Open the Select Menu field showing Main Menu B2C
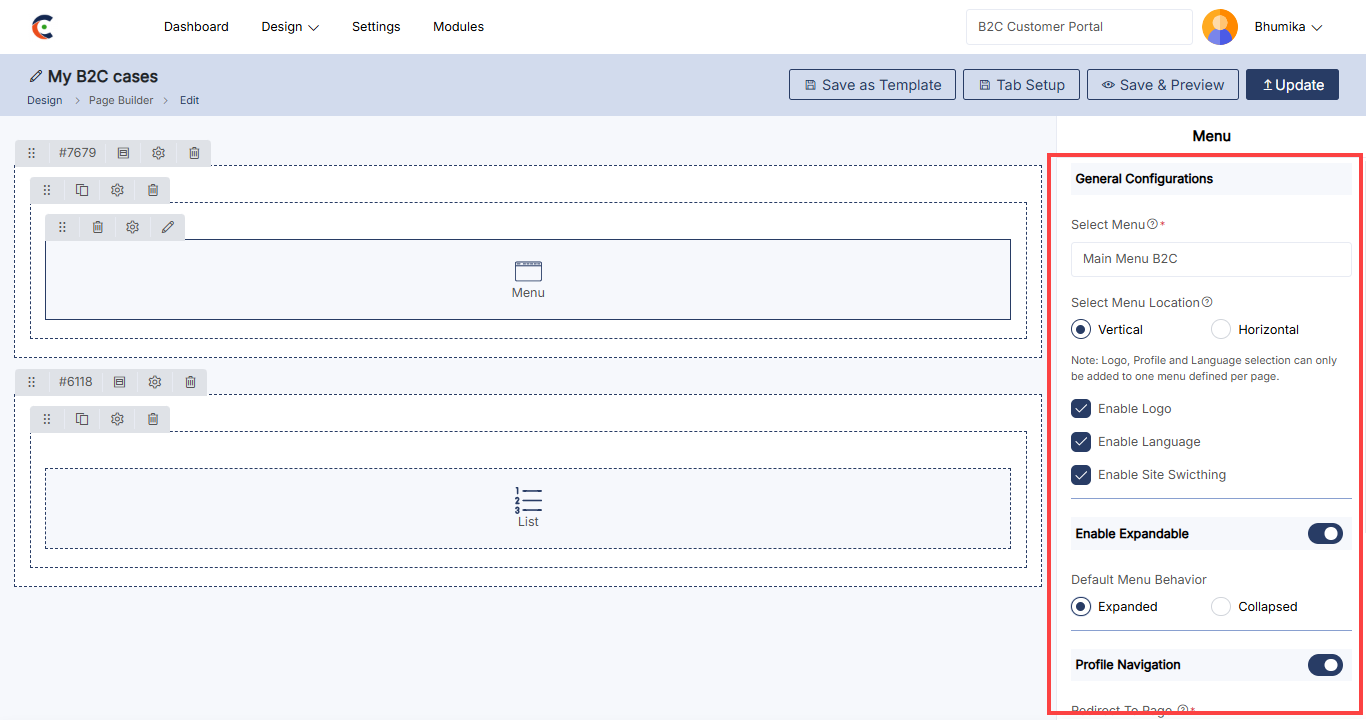The height and width of the screenshot is (720, 1366). click(1210, 259)
